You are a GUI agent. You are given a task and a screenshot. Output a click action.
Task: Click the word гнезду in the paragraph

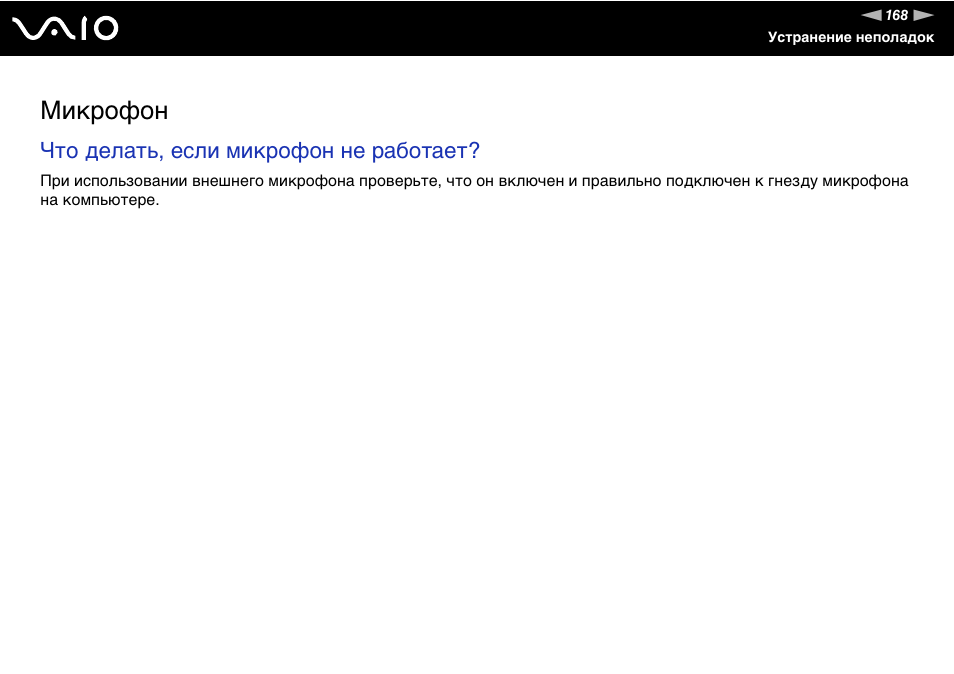[x=793, y=182]
